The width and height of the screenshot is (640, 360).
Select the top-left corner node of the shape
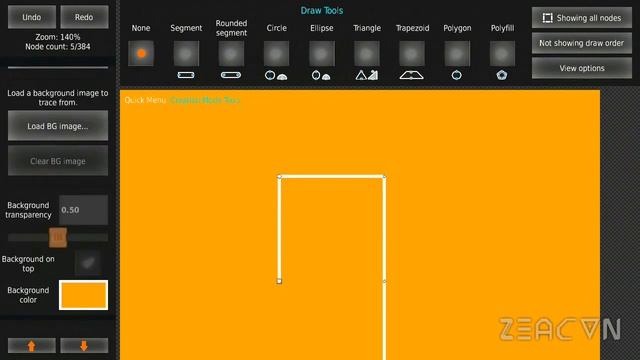click(x=279, y=177)
